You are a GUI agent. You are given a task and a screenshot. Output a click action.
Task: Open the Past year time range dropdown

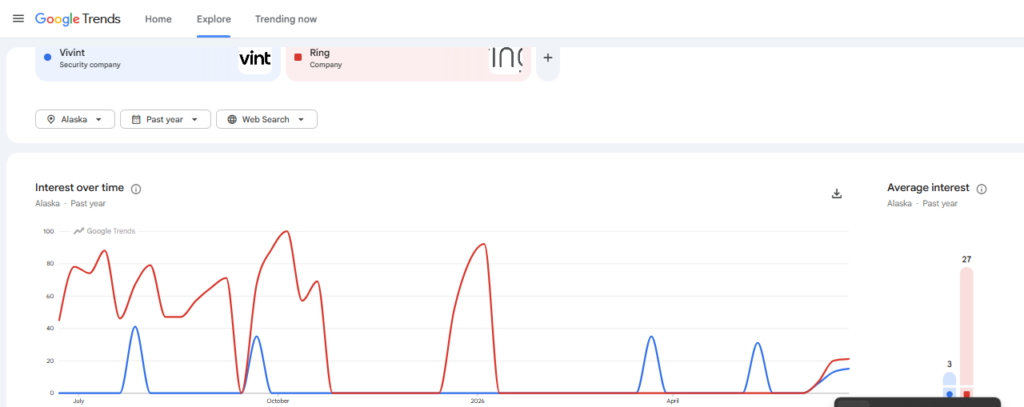pyautogui.click(x=165, y=120)
